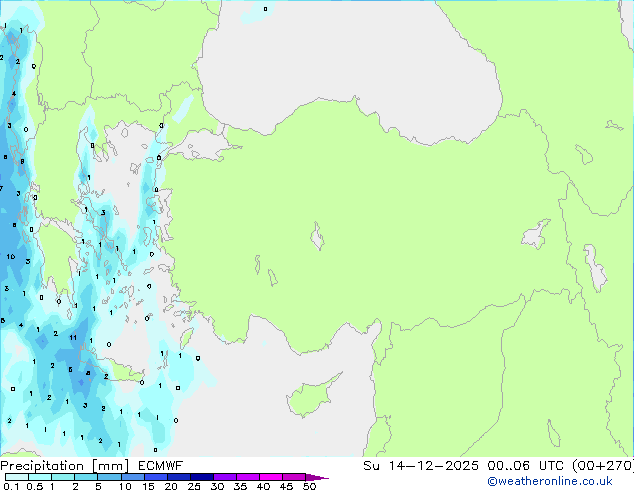634x490 pixels.
Task: Click the '30' legend scale label
Action: coord(217,486)
